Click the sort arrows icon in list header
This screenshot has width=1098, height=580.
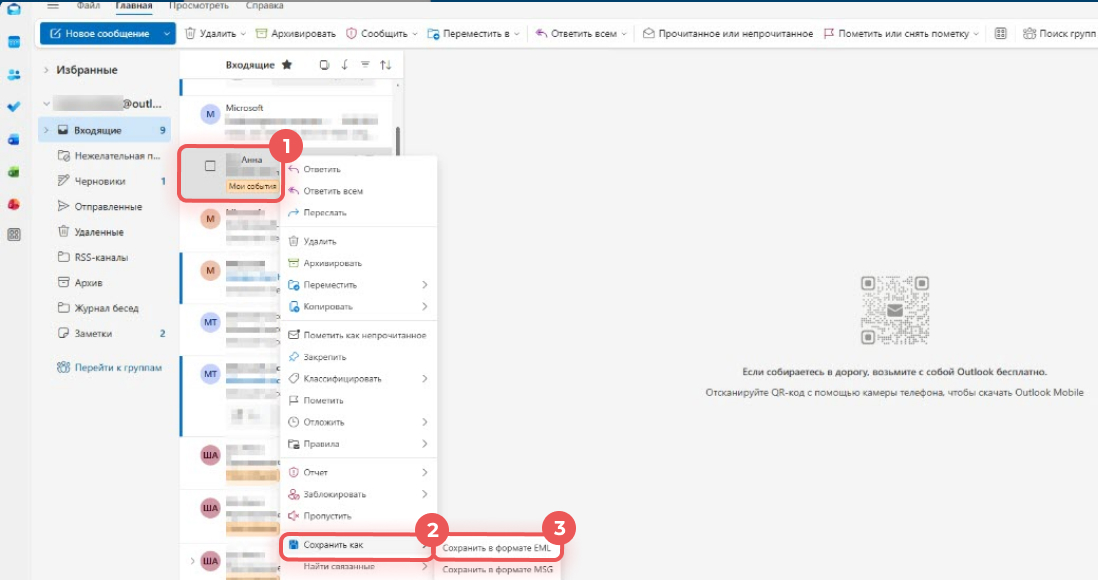pos(386,65)
